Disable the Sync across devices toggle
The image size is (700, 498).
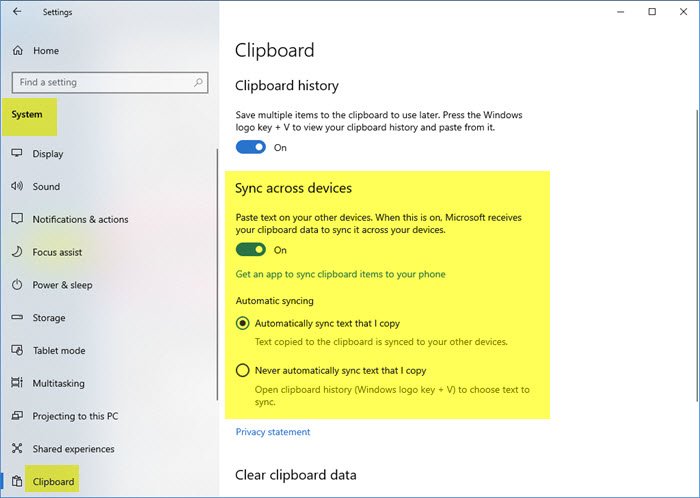pyautogui.click(x=251, y=250)
